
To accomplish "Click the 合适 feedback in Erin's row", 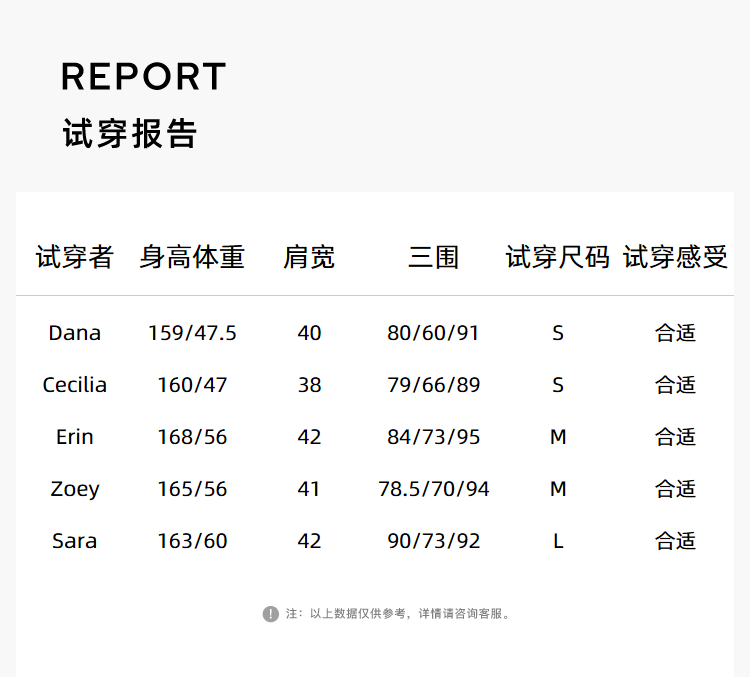I will click(x=675, y=437).
